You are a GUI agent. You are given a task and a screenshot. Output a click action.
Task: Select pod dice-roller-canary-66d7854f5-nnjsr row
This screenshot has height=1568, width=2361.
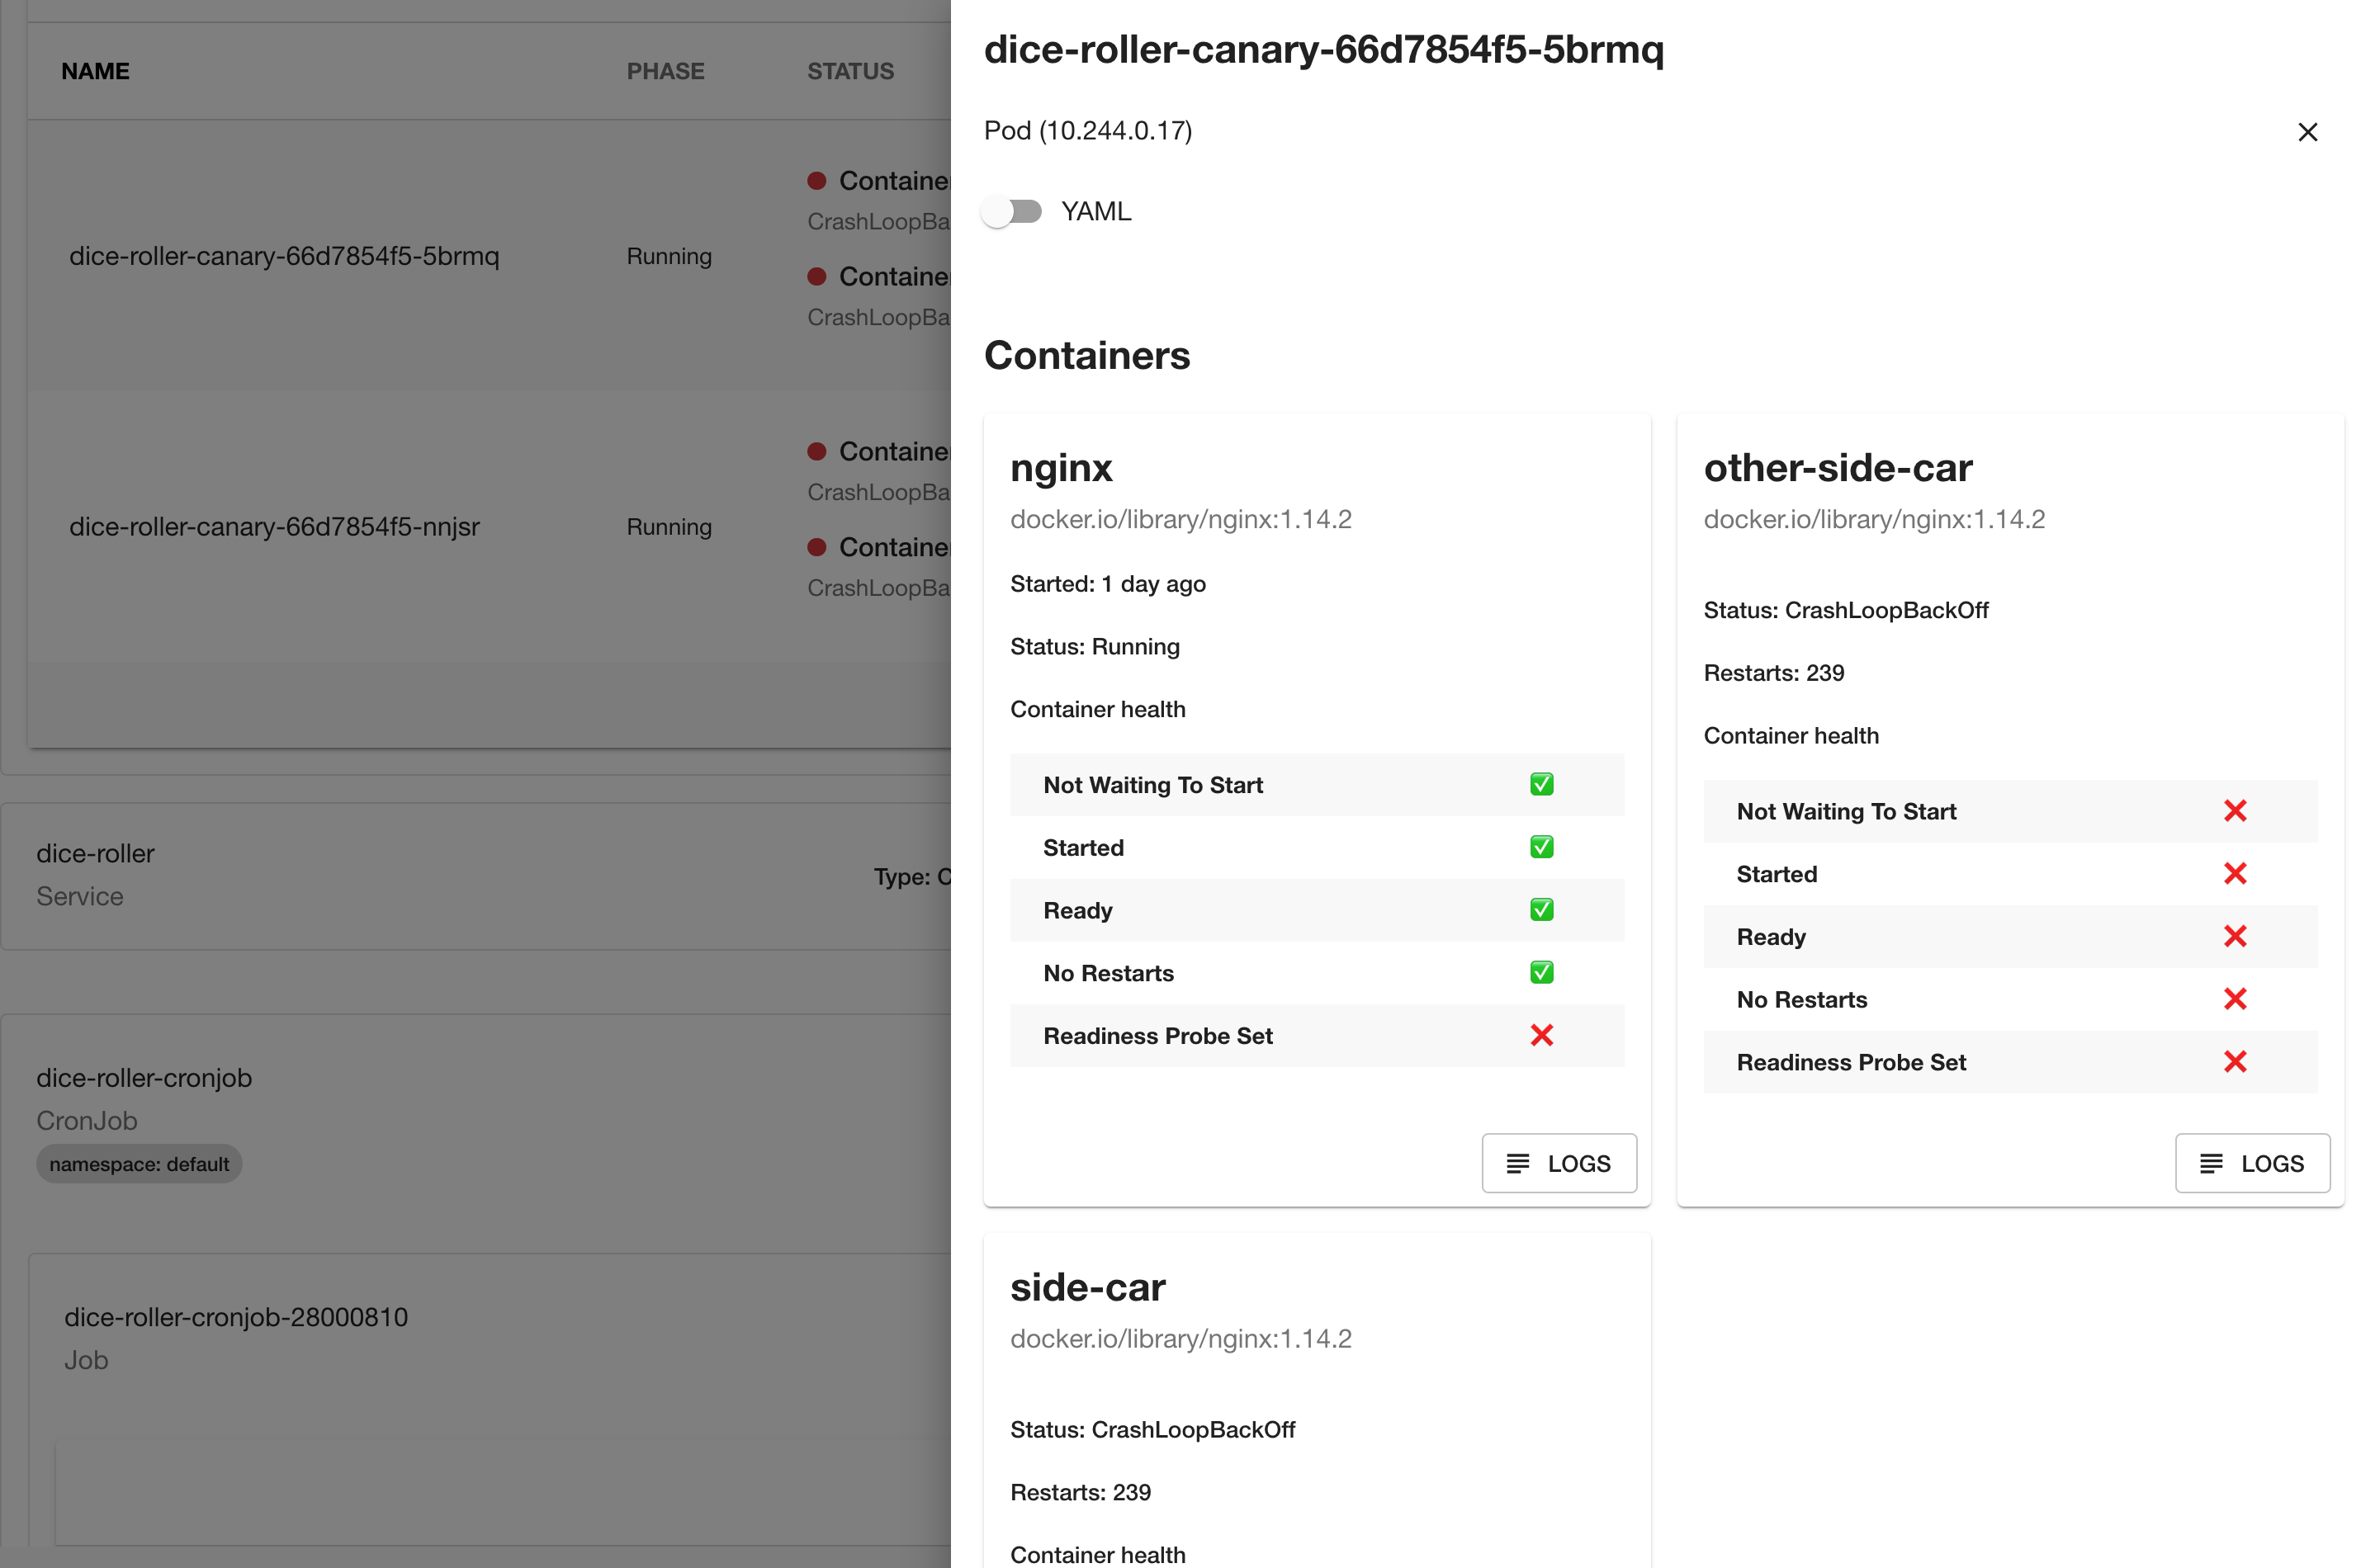click(274, 527)
